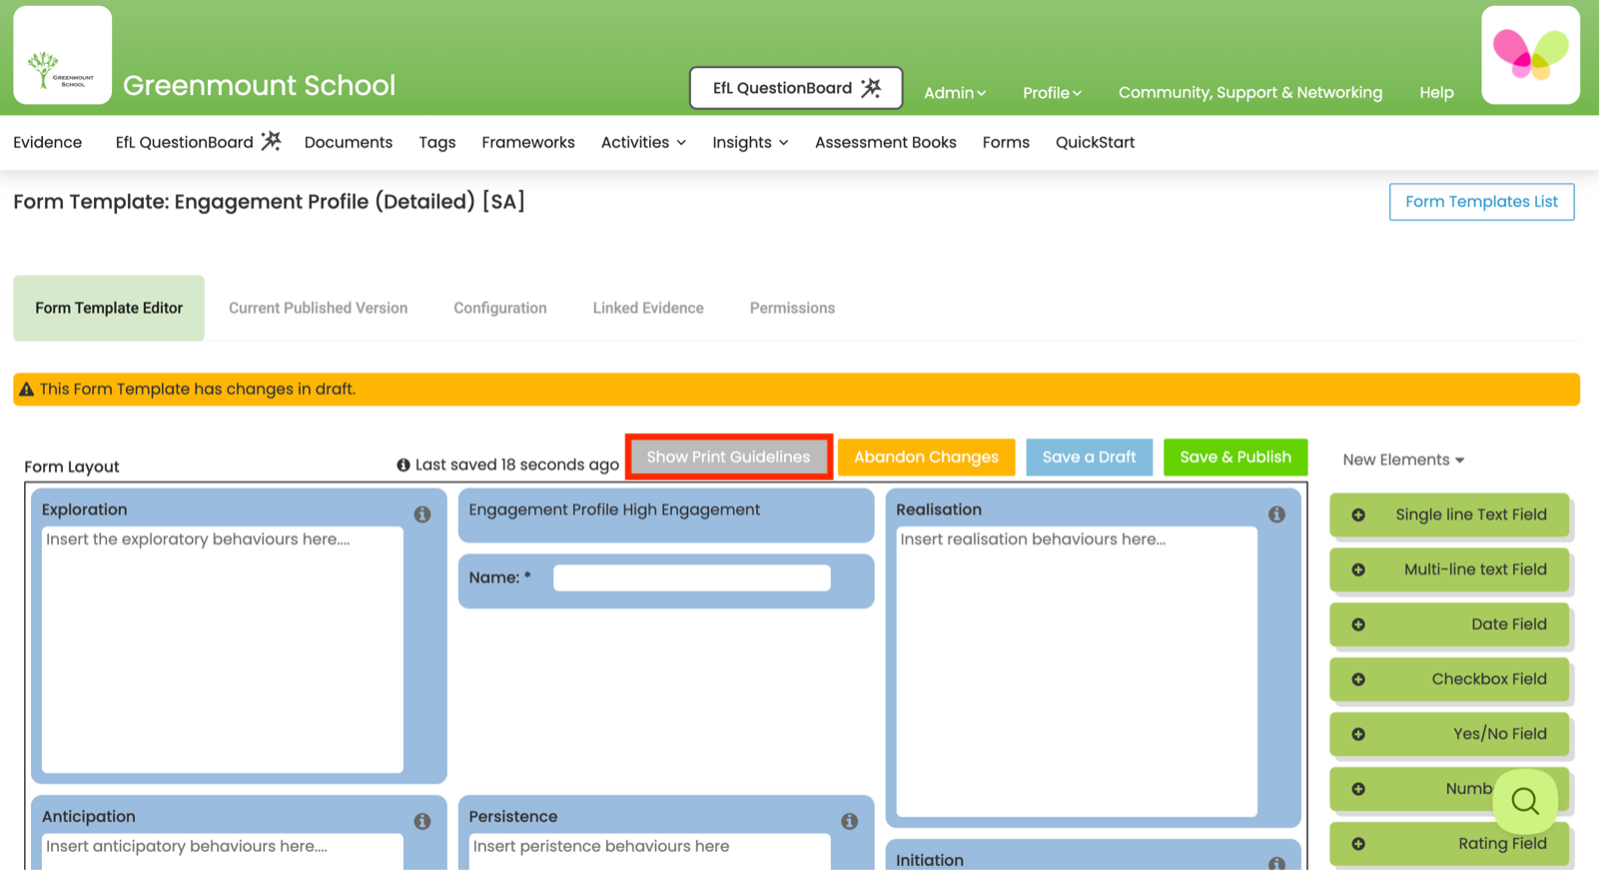The width and height of the screenshot is (1604, 873).
Task: Switch to Form Template Editor tab
Action: 109,309
